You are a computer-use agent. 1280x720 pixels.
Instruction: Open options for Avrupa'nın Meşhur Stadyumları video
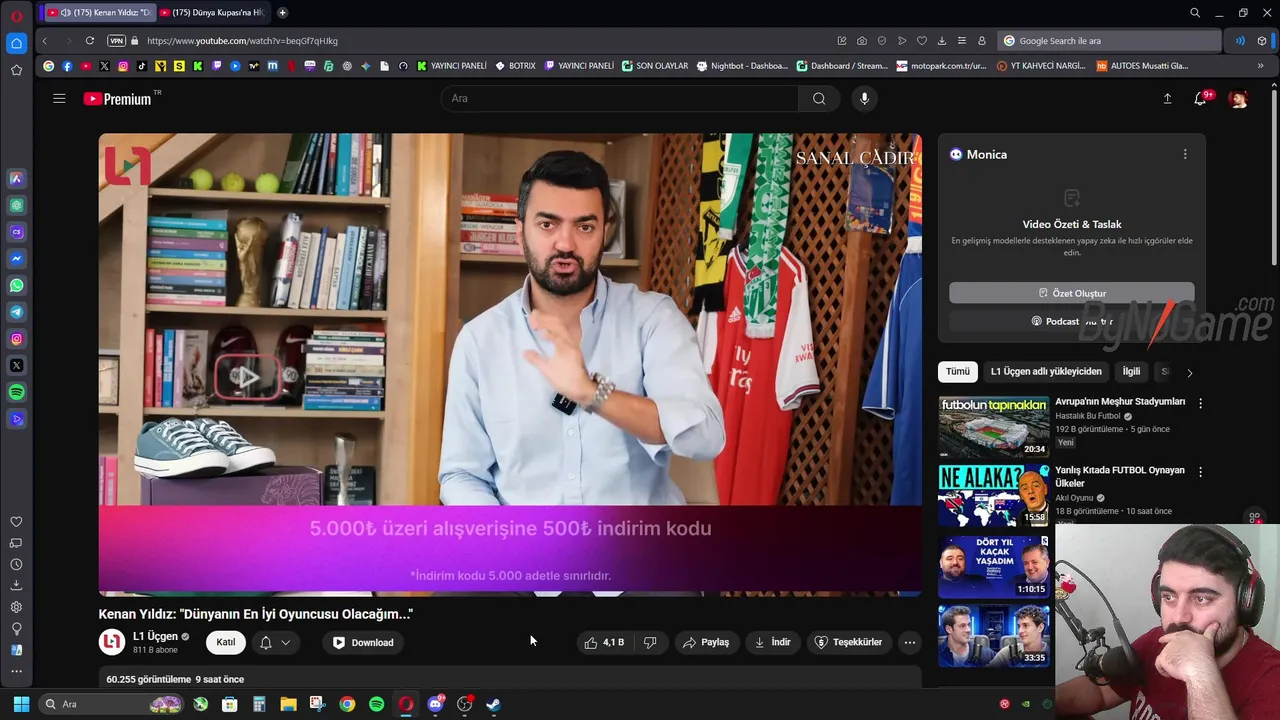1201,403
